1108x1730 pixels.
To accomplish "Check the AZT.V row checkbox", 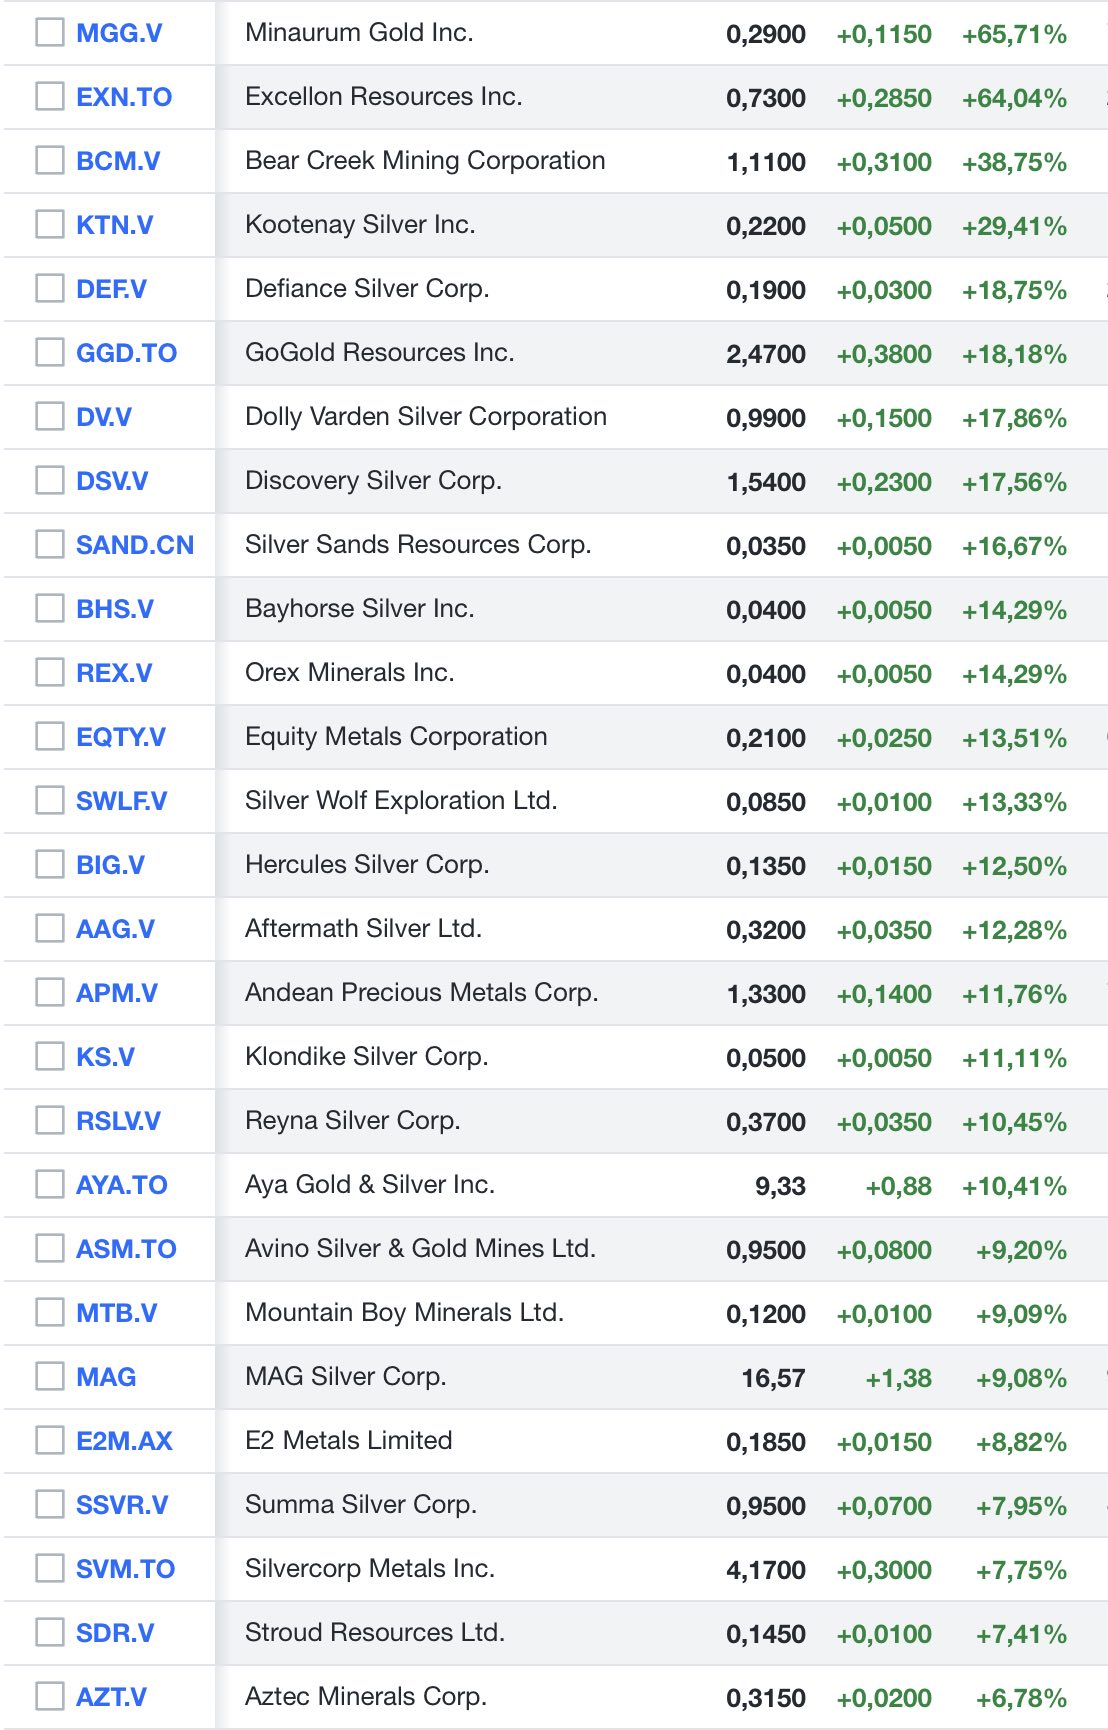I will 50,1697.
